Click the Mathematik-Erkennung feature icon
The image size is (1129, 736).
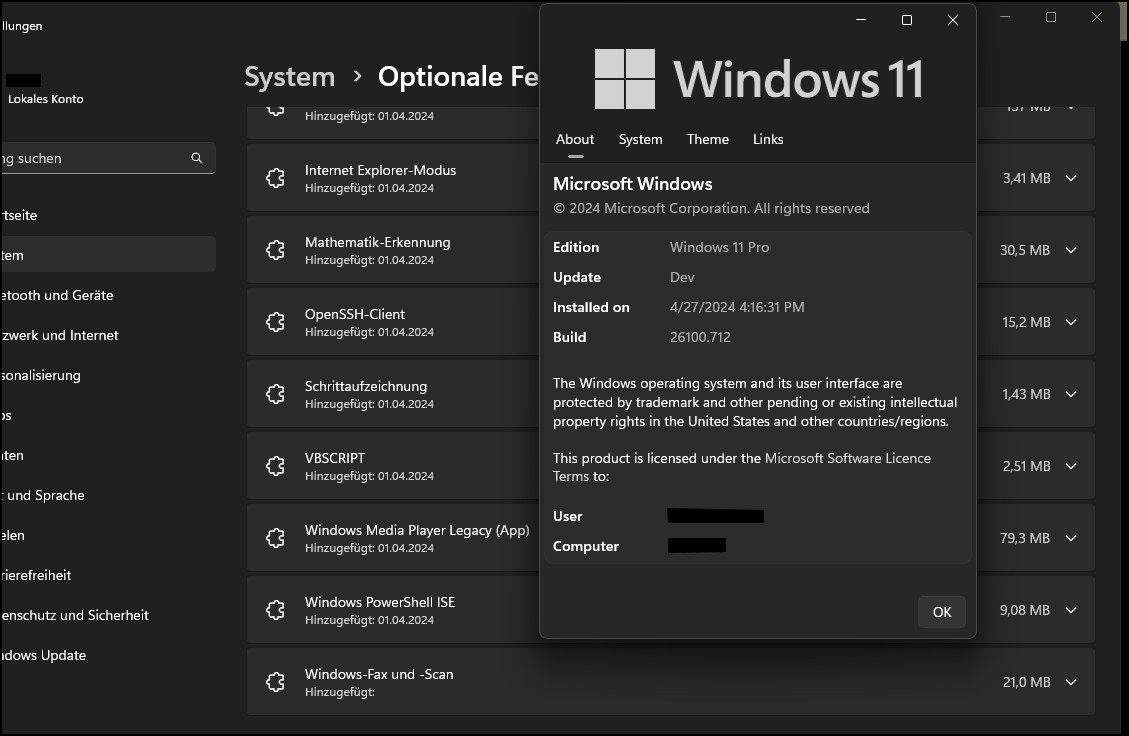click(275, 250)
